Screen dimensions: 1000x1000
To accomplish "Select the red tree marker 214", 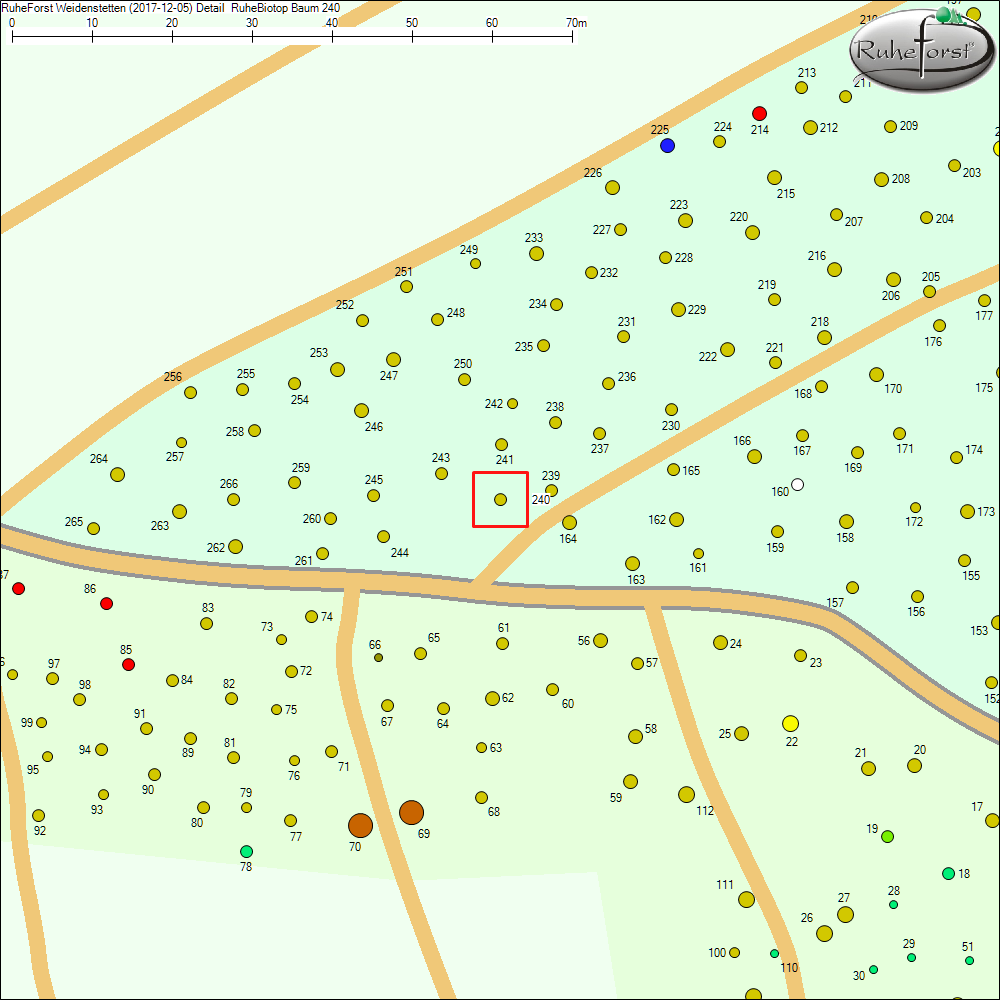I will click(759, 114).
